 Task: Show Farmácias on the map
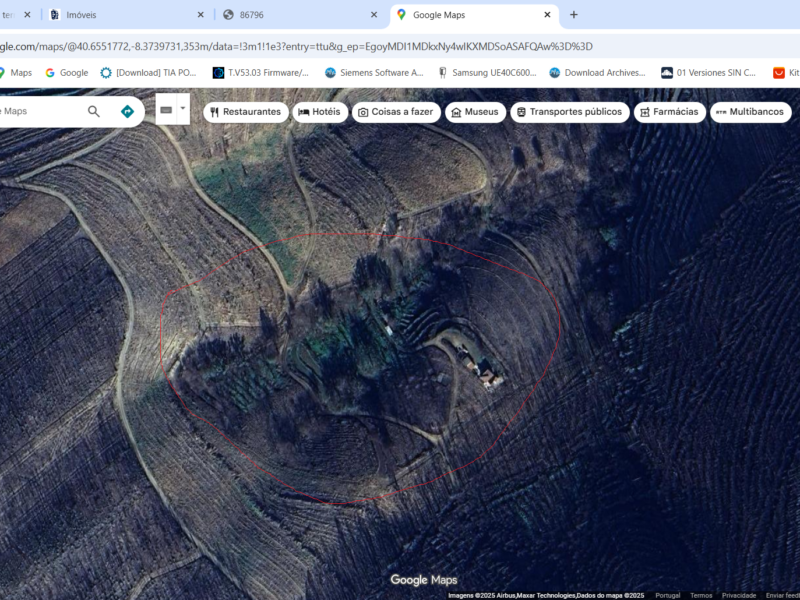click(x=669, y=112)
